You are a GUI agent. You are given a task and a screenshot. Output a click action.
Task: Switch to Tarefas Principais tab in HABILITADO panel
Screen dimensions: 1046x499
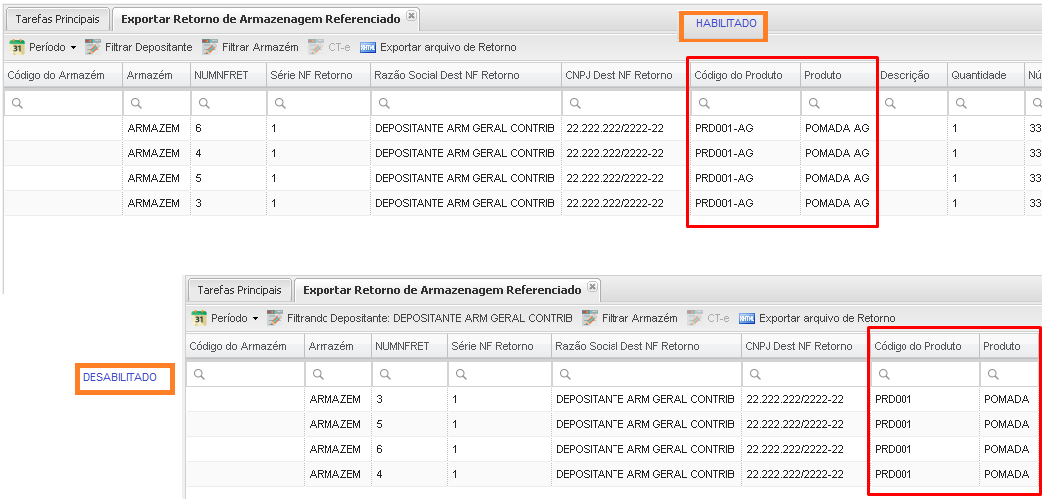point(56,19)
